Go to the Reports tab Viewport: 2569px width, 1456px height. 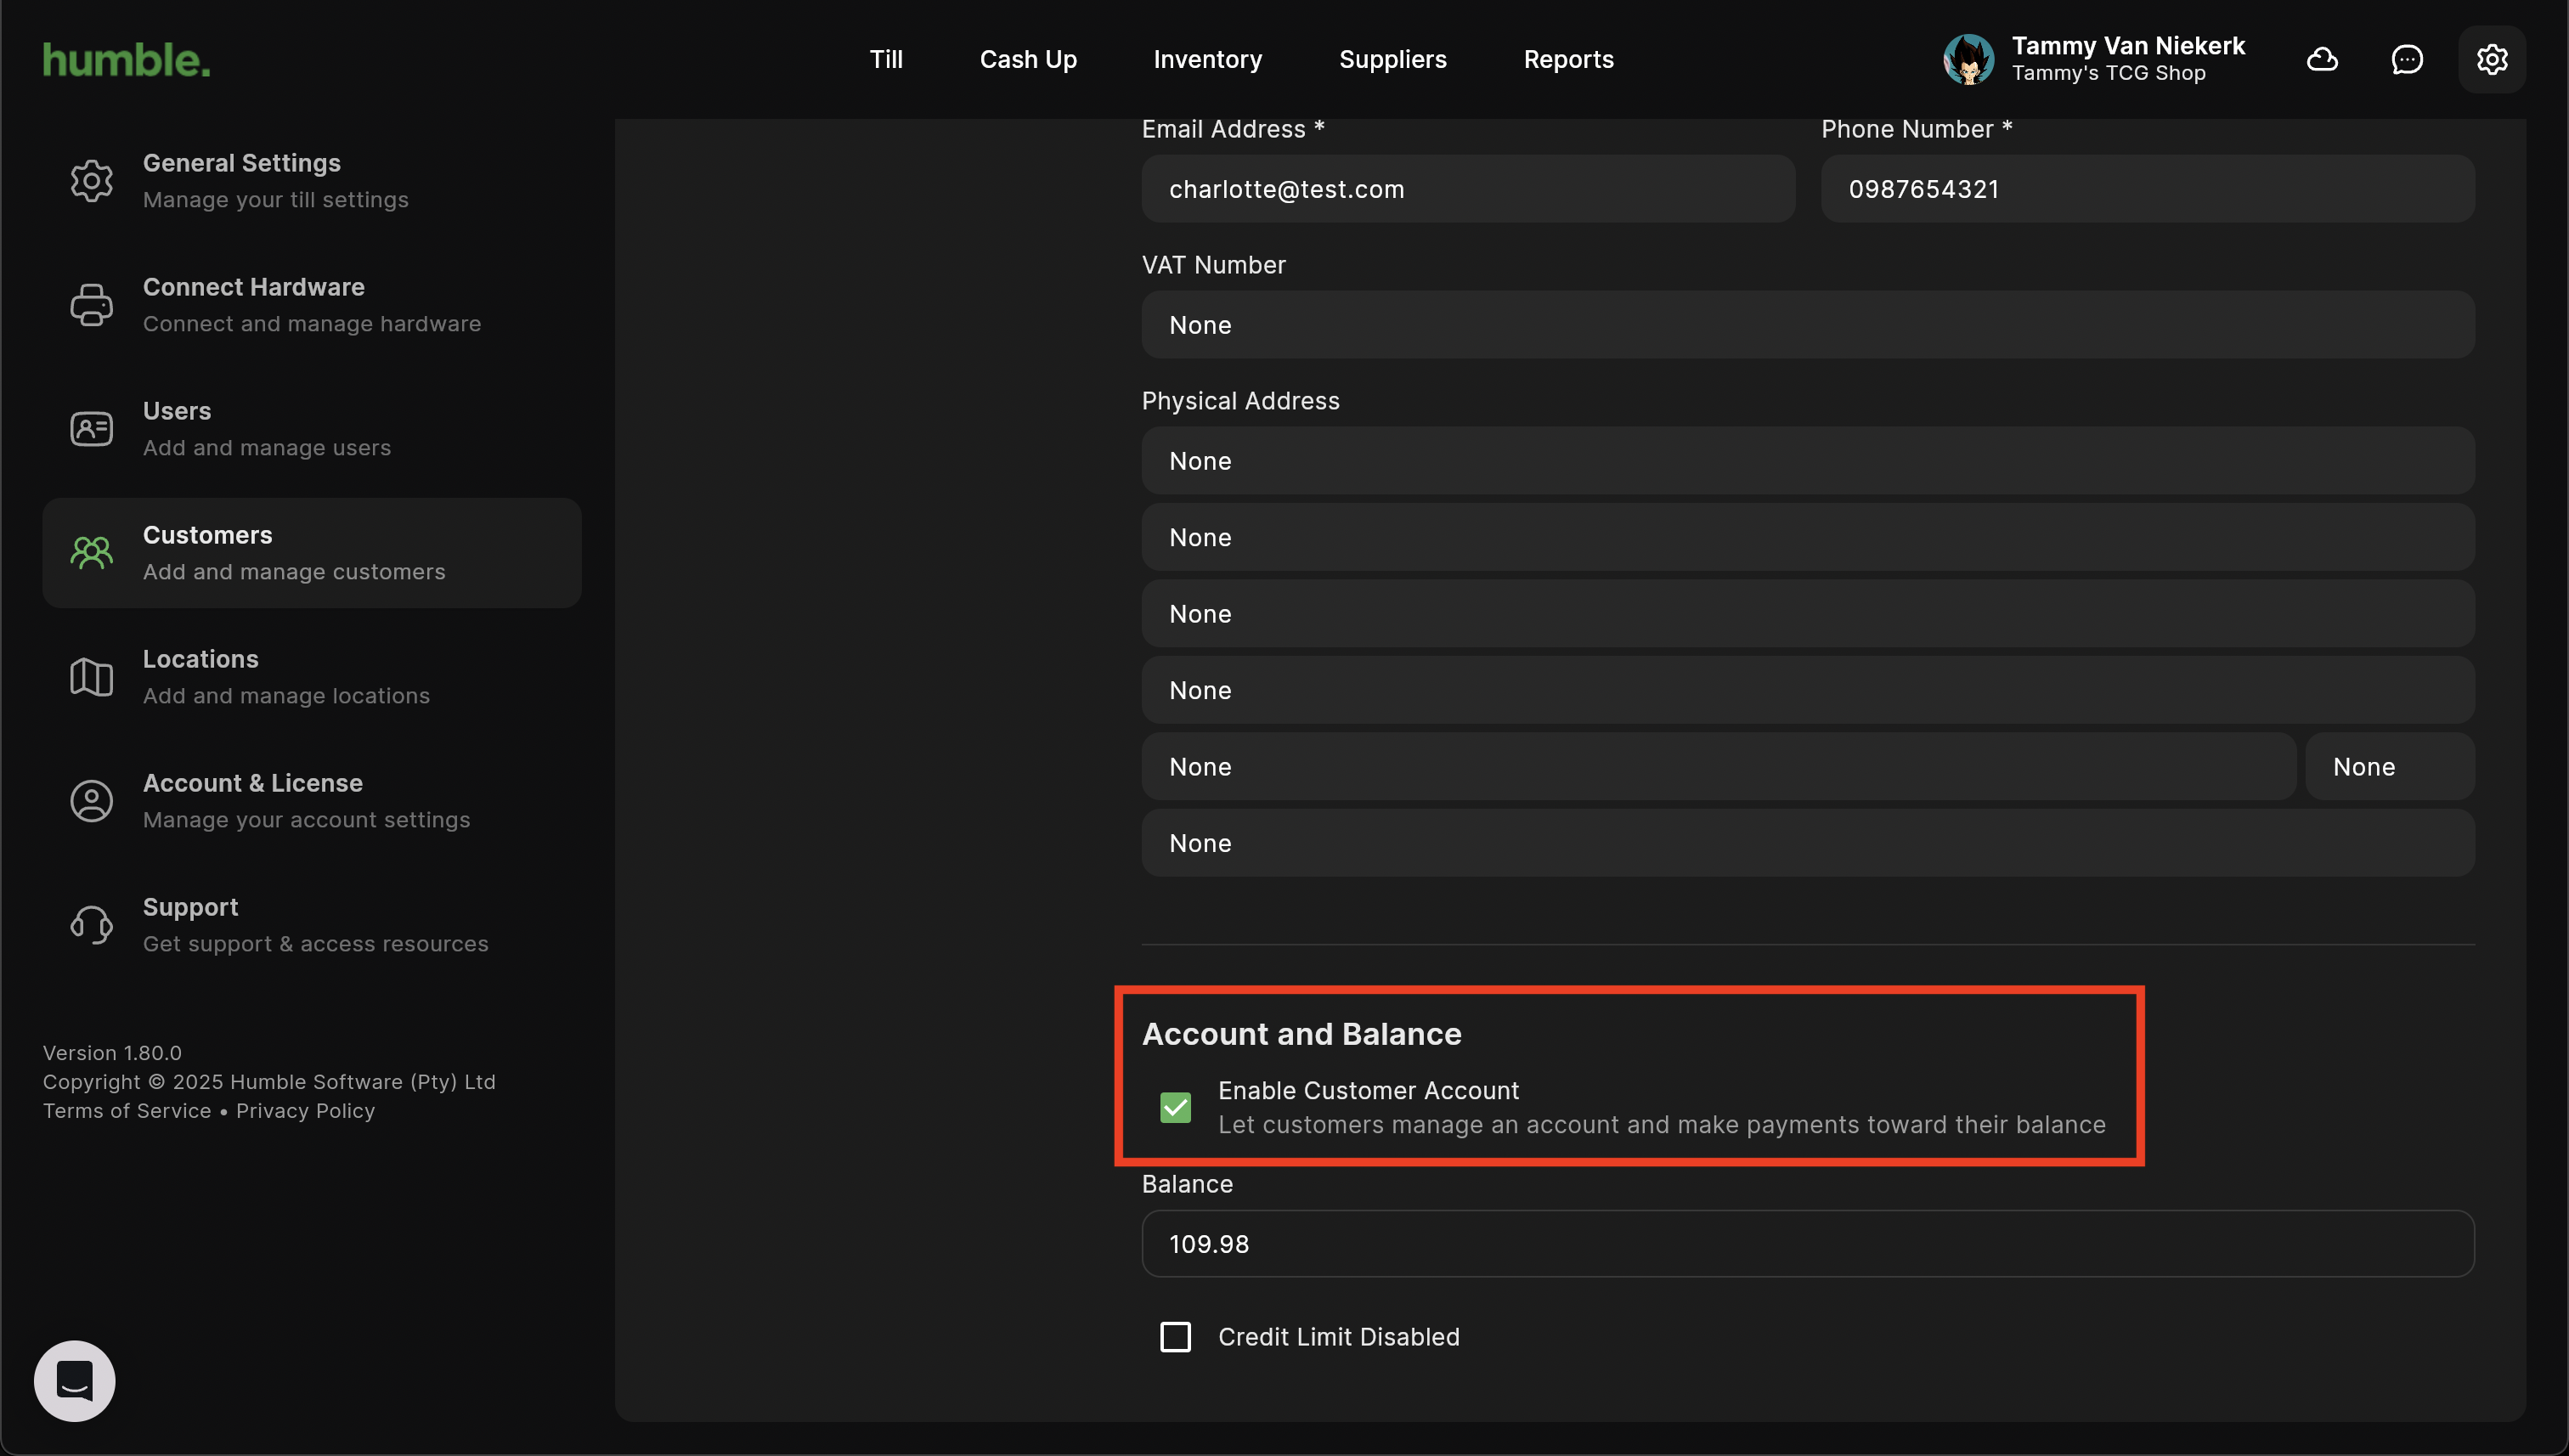pyautogui.click(x=1568, y=60)
